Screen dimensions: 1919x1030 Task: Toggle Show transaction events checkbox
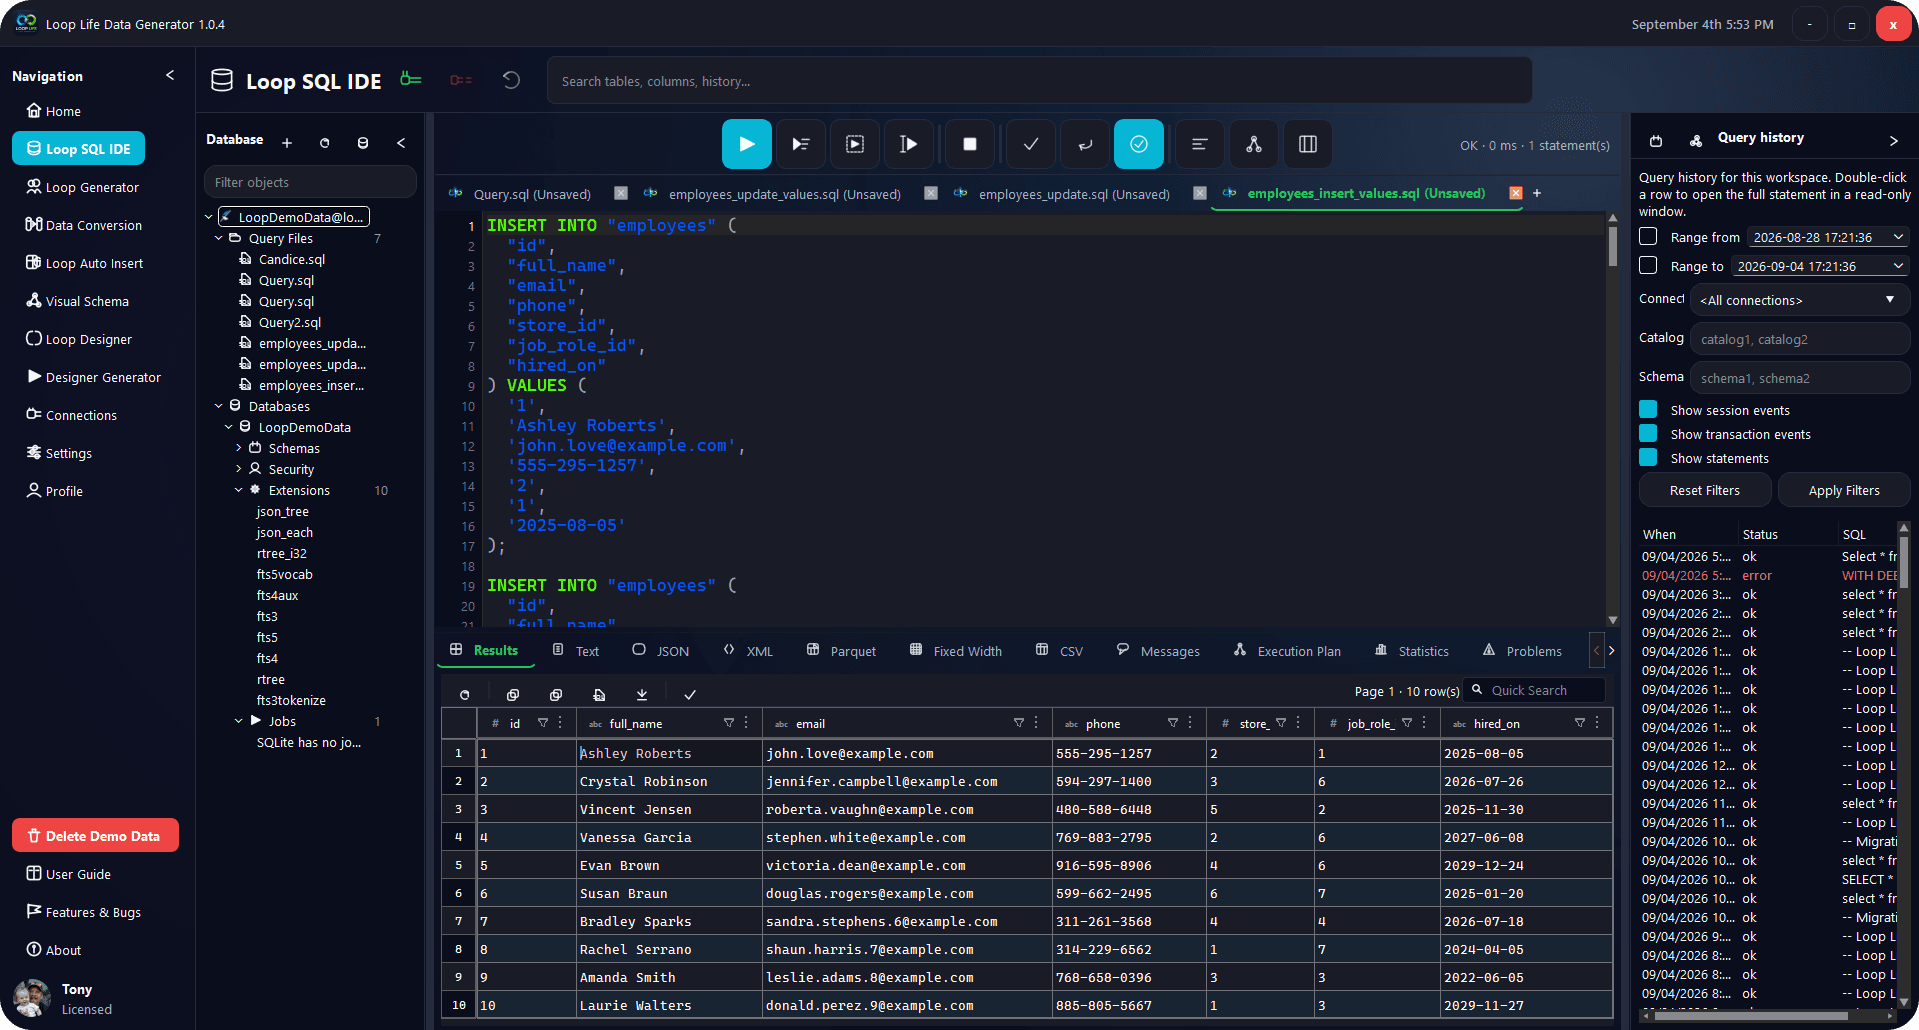[1648, 433]
